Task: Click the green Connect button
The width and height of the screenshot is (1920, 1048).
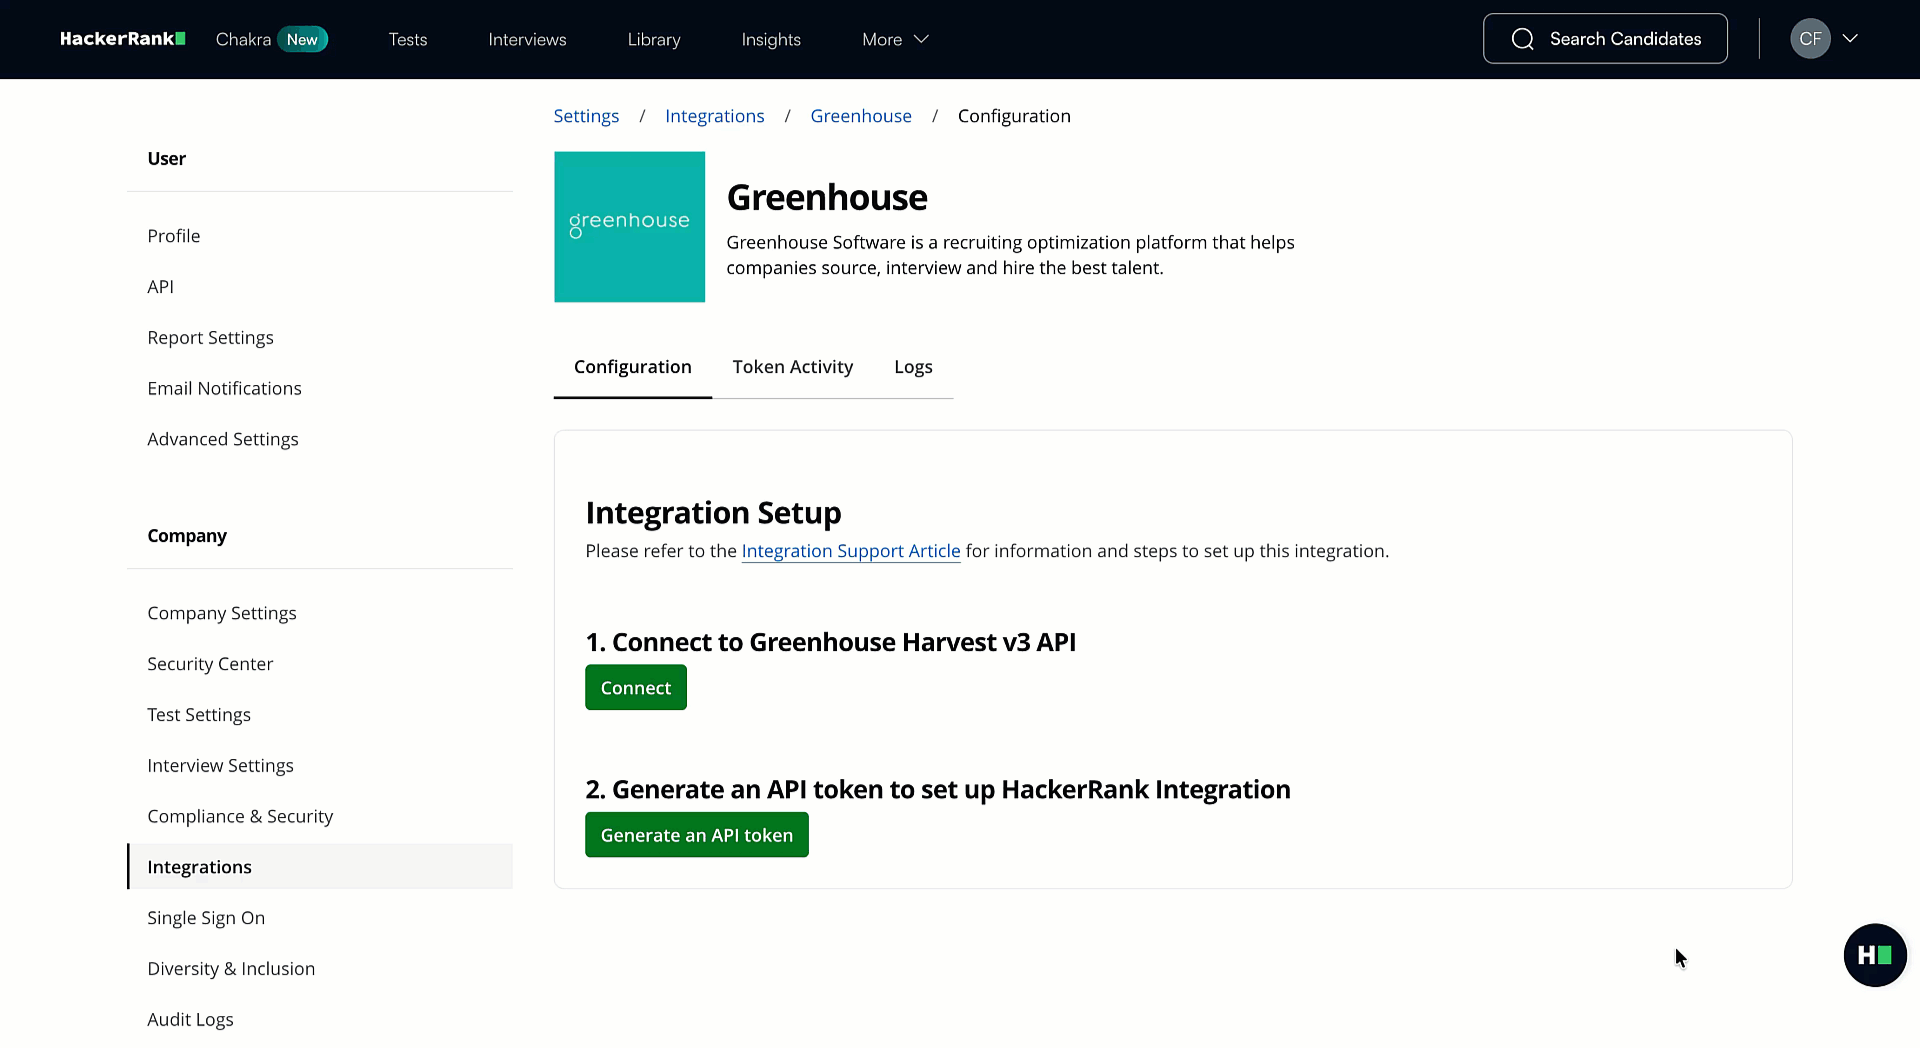Action: pyautogui.click(x=636, y=688)
